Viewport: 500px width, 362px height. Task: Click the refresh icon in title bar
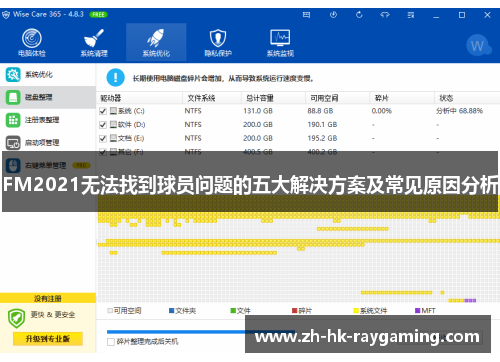[359, 15]
